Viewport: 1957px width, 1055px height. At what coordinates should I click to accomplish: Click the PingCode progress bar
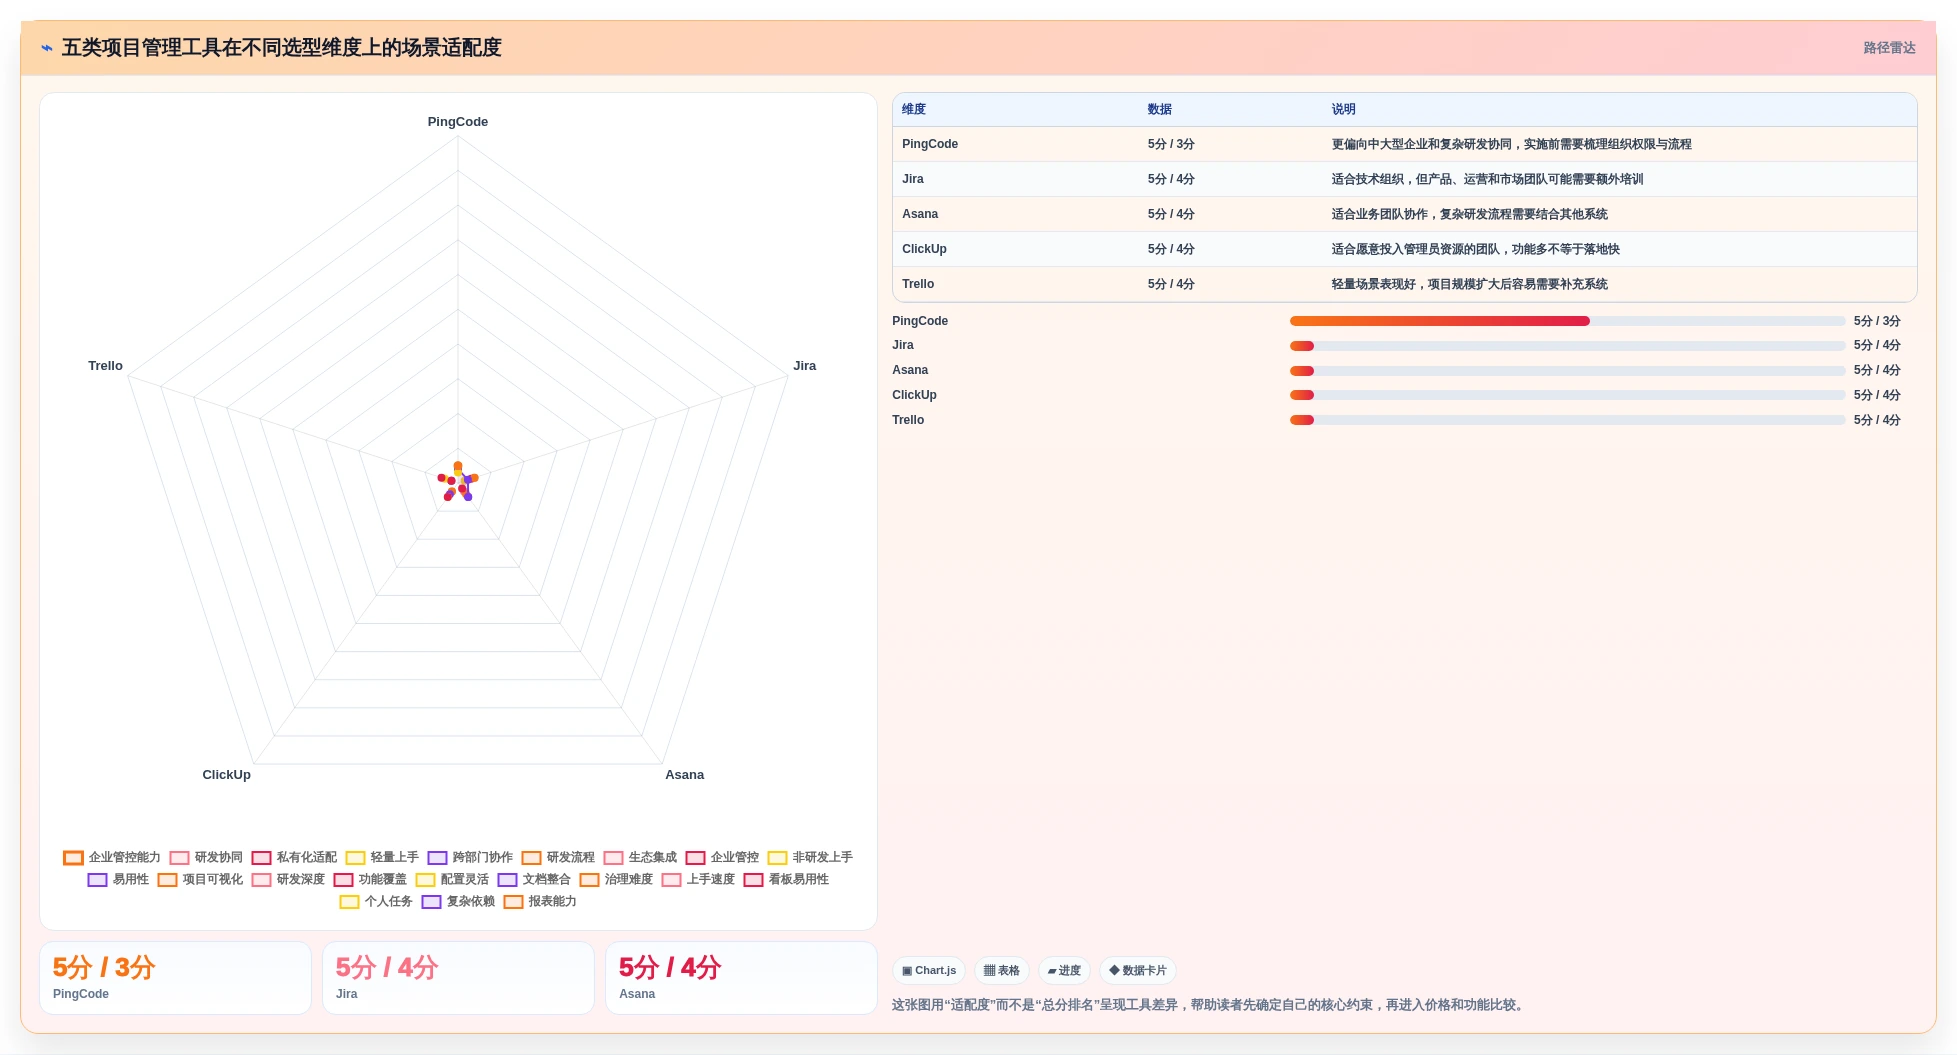coord(1567,321)
